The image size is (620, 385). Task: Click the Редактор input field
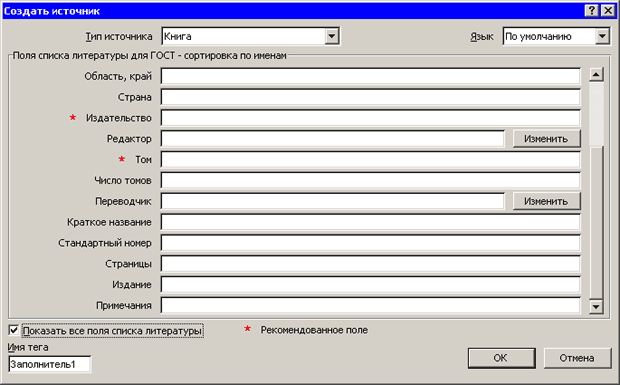[x=333, y=139]
